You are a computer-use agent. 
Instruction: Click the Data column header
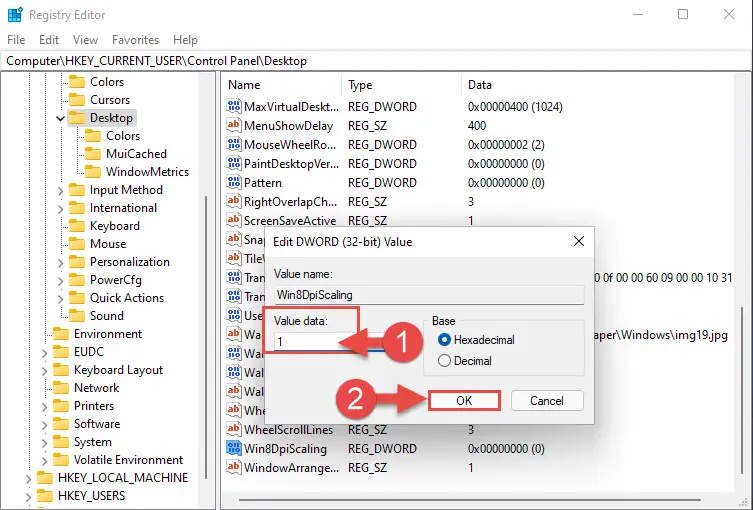tap(598, 85)
